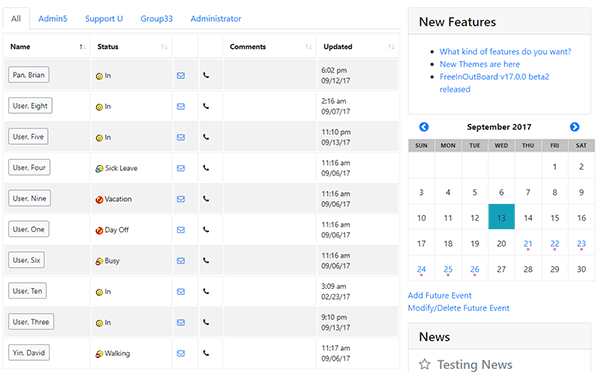The width and height of the screenshot is (600, 372).
Task: Click Vacation status icon for User, Nine
Action: (x=99, y=199)
